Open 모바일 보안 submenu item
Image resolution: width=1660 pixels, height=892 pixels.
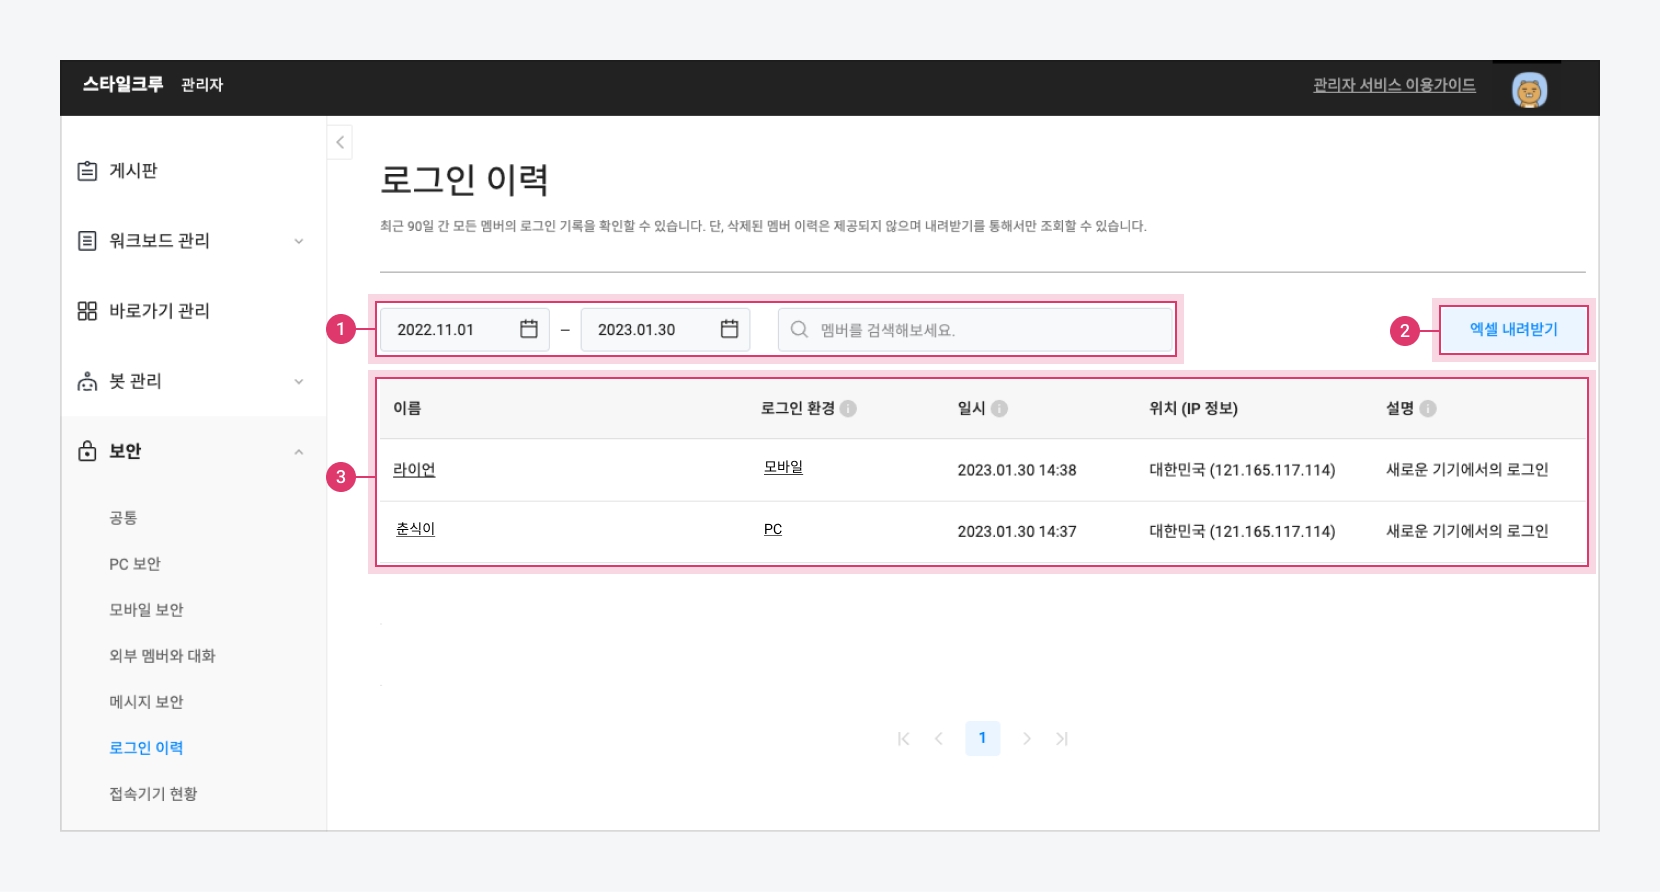click(x=146, y=610)
